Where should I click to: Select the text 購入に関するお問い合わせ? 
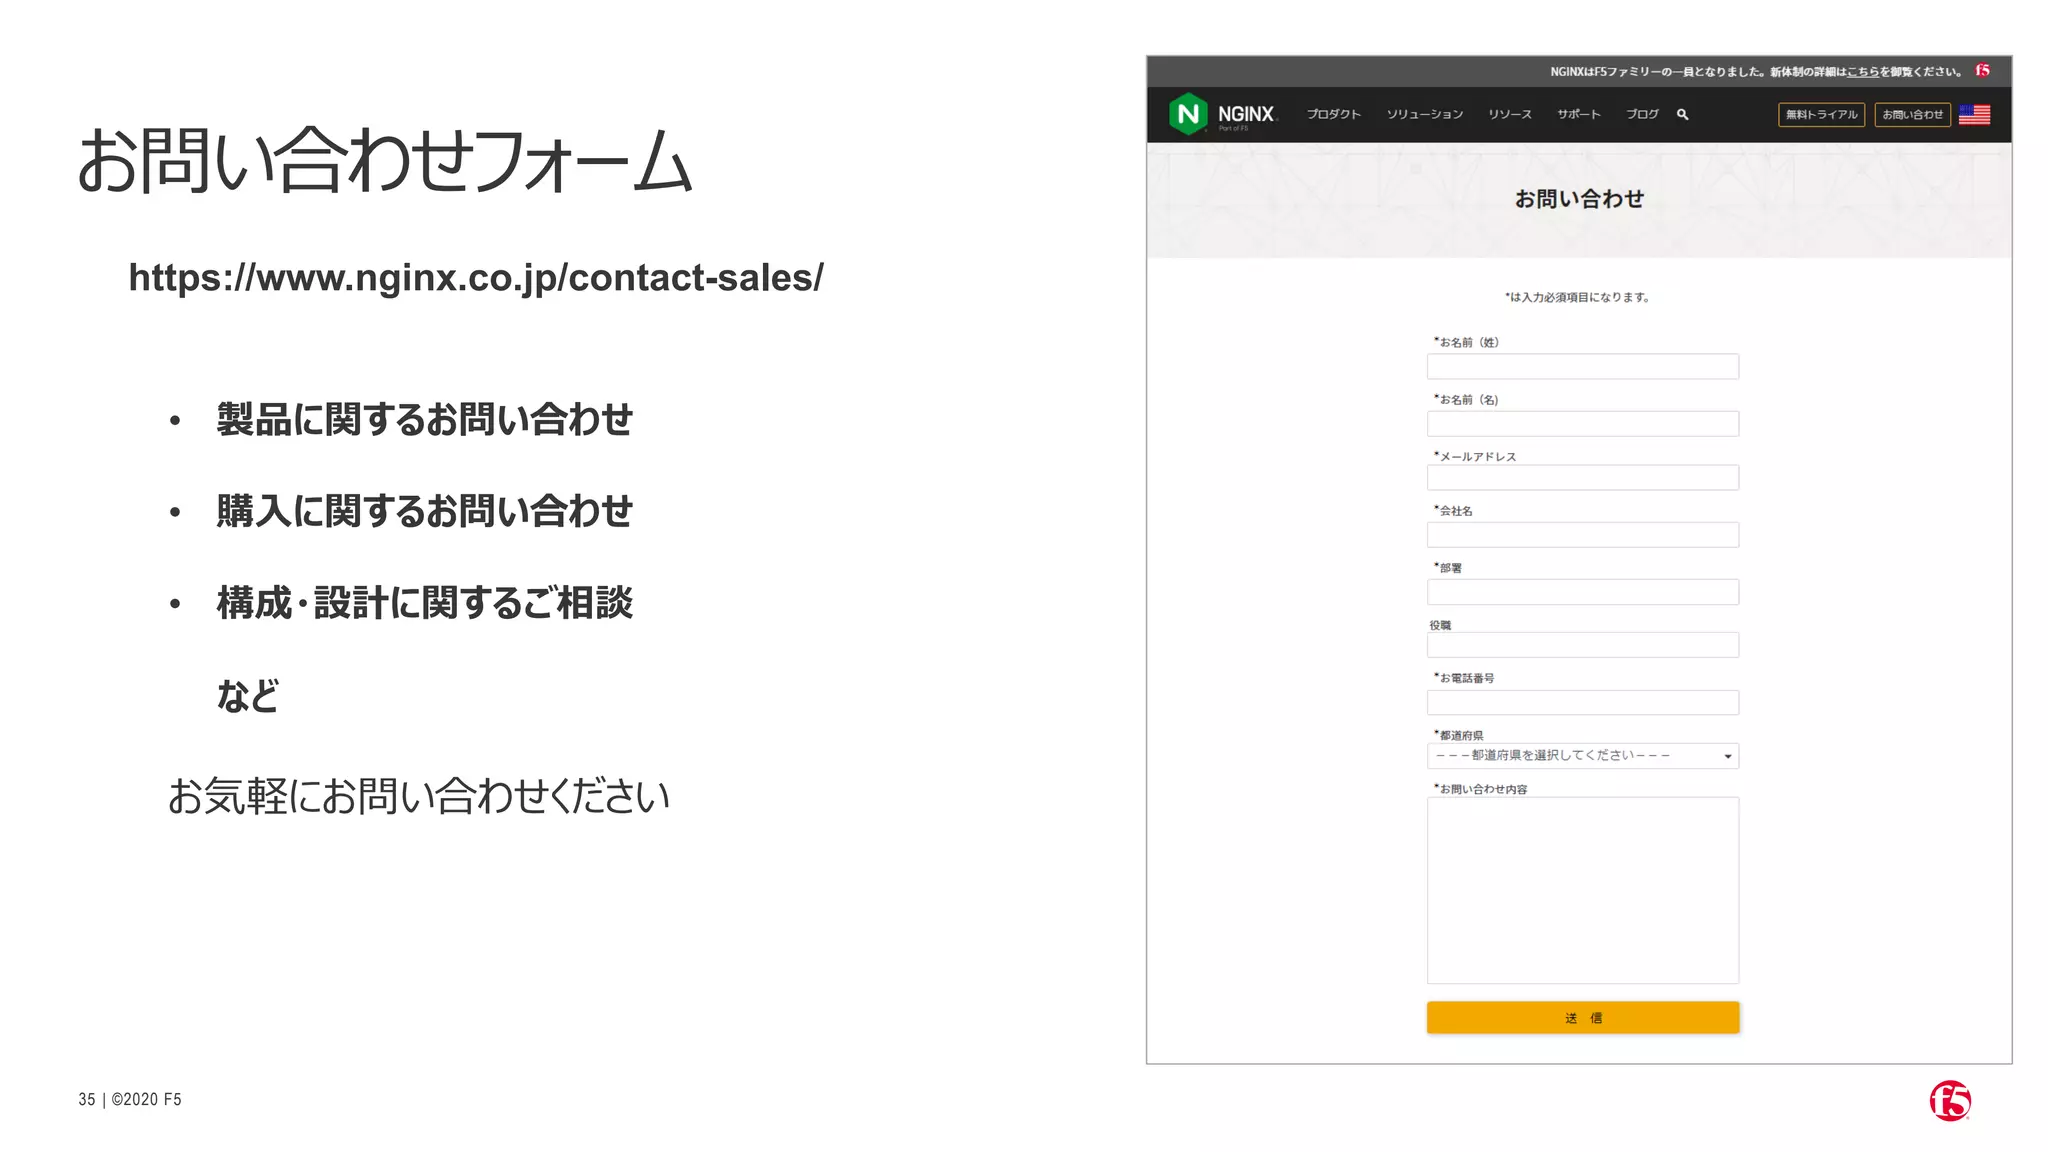(x=424, y=511)
